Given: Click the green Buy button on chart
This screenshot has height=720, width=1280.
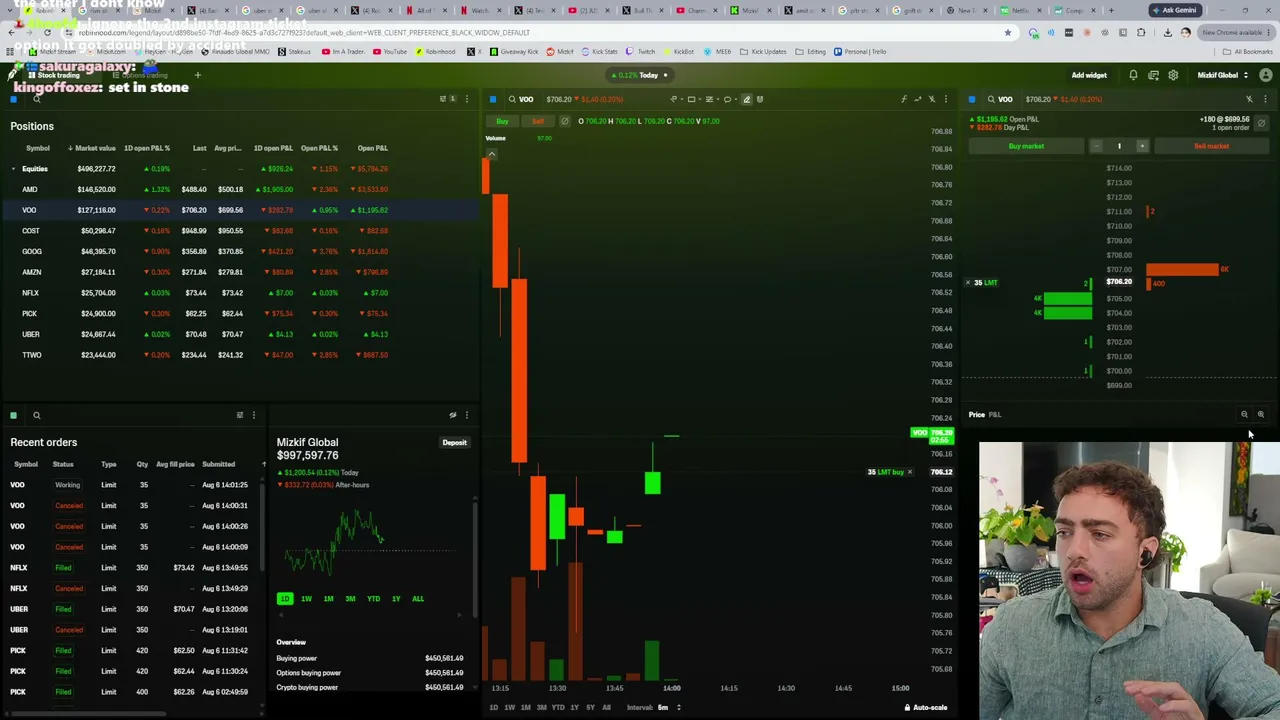Looking at the screenshot, I should point(503,121).
